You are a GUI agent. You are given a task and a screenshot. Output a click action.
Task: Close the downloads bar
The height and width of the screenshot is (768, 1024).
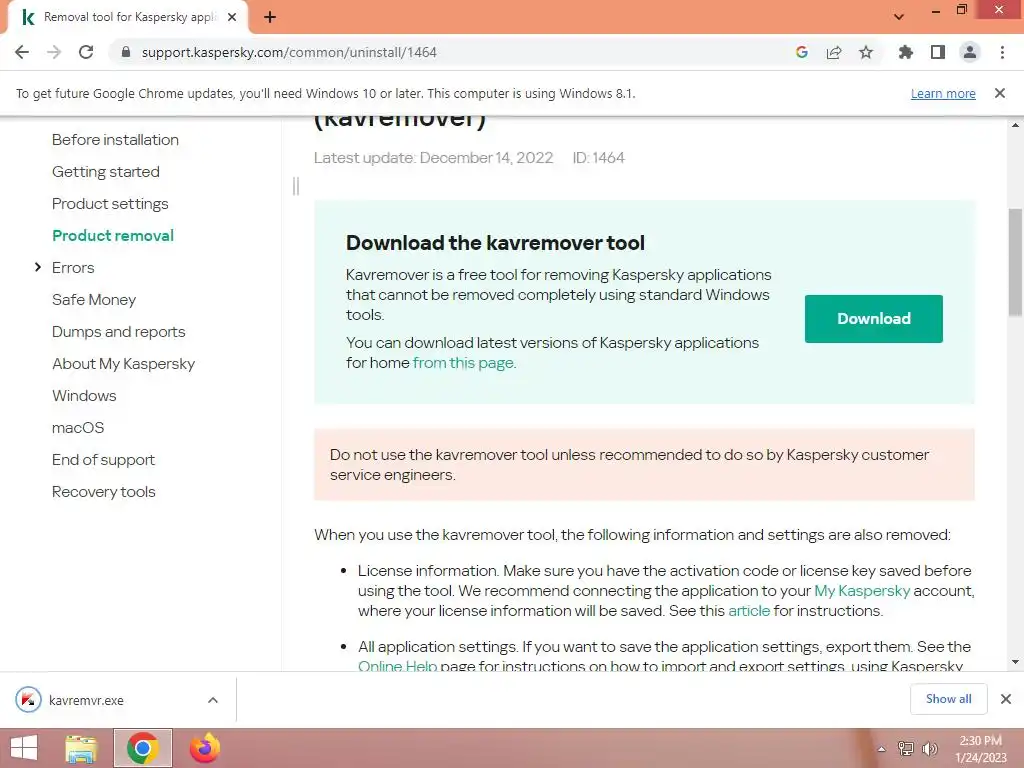coord(1006,699)
